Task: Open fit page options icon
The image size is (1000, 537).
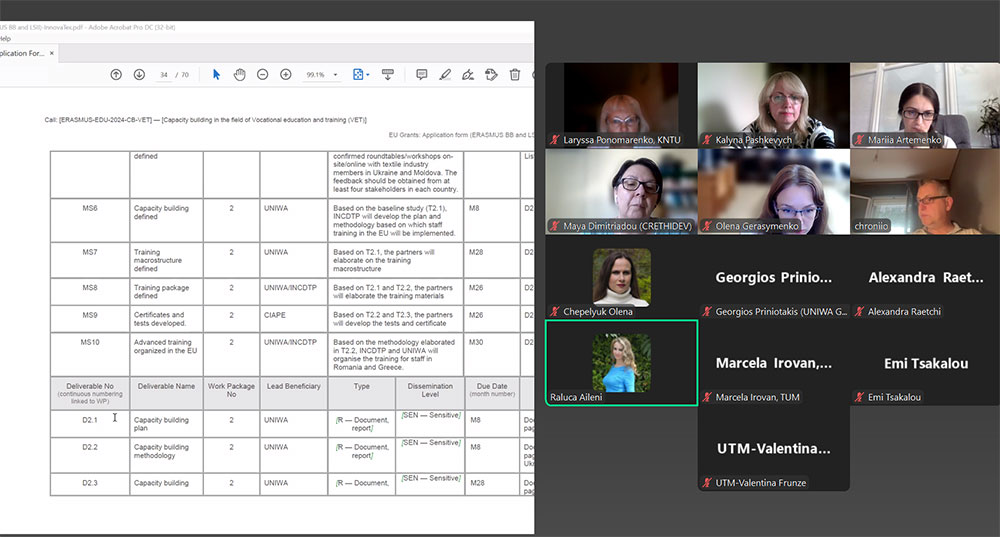Action: (x=358, y=75)
